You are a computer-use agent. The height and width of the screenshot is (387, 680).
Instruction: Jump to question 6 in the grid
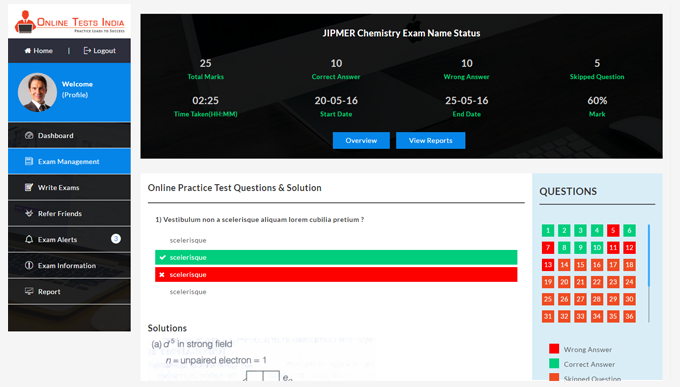(629, 230)
